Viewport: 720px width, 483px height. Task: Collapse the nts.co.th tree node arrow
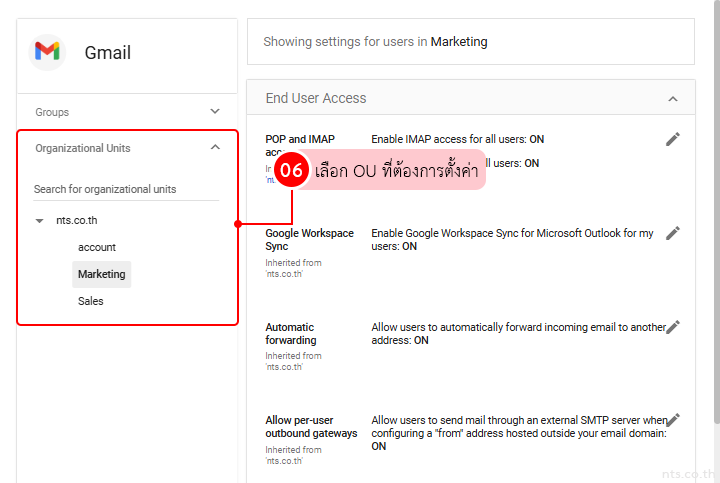pyautogui.click(x=39, y=220)
